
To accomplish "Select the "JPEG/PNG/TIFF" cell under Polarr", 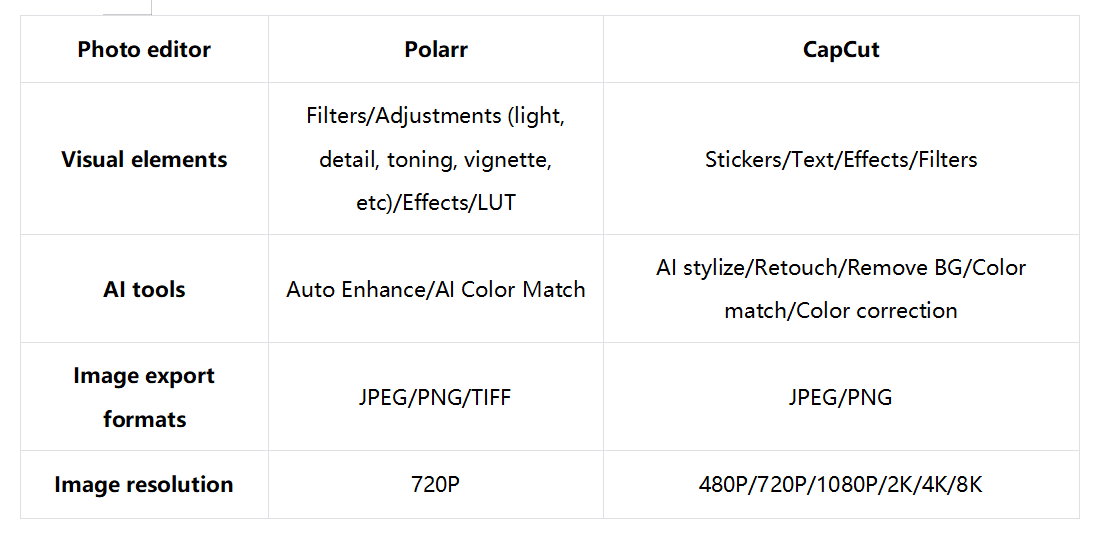I will pos(436,398).
